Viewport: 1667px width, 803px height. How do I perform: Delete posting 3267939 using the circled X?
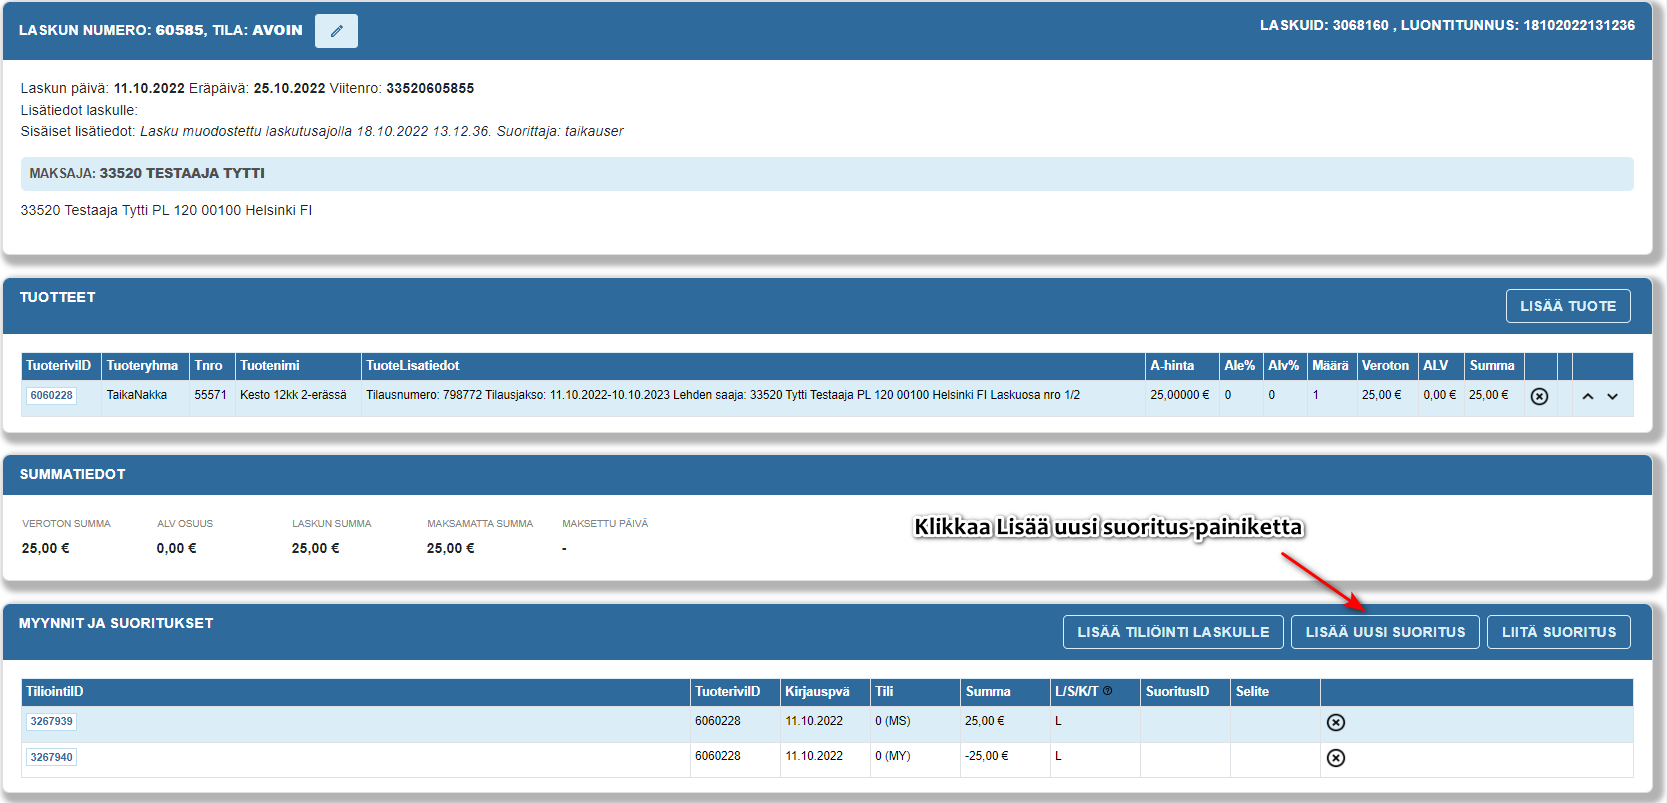1335,722
